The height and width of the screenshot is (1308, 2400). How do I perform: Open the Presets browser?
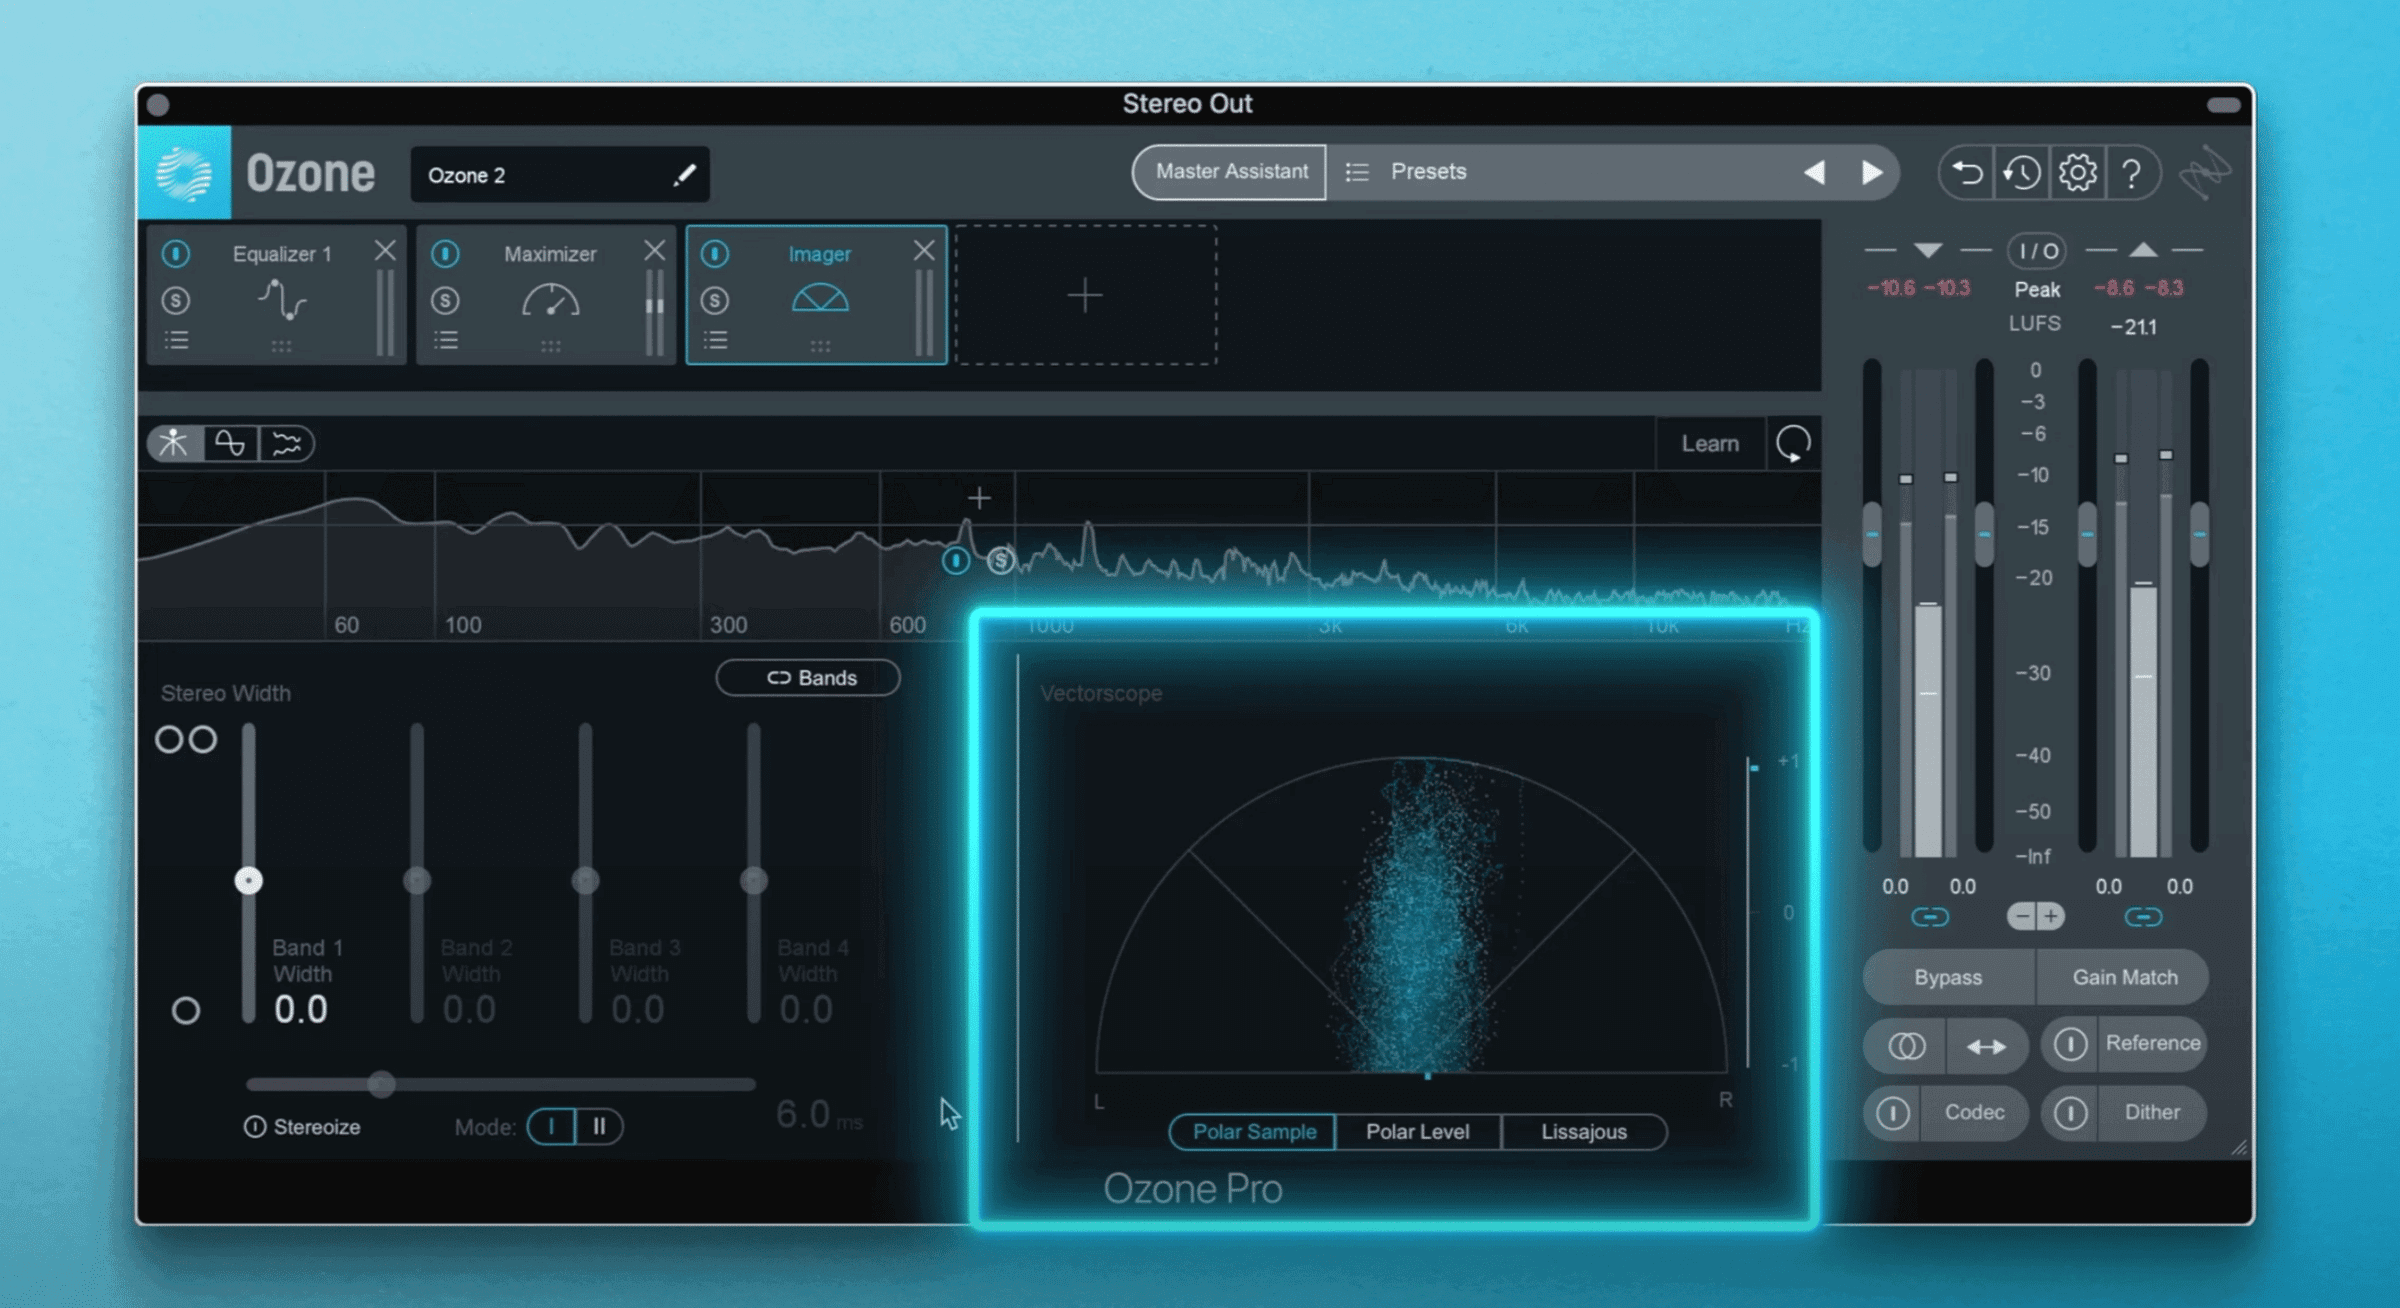point(1428,172)
